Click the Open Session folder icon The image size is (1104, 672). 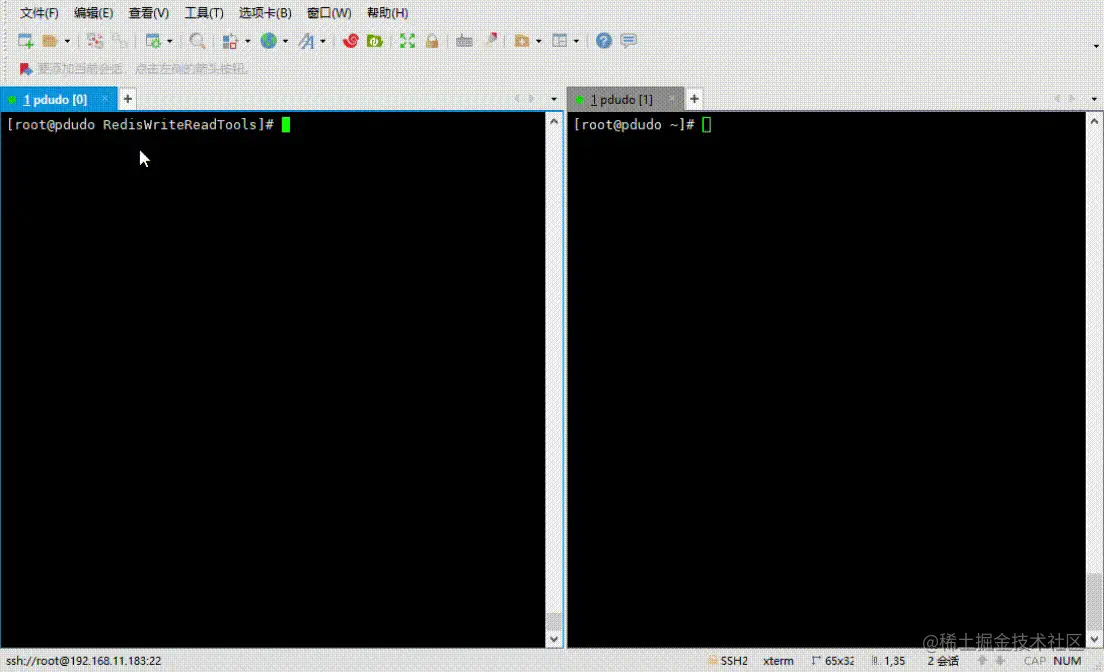pos(49,41)
